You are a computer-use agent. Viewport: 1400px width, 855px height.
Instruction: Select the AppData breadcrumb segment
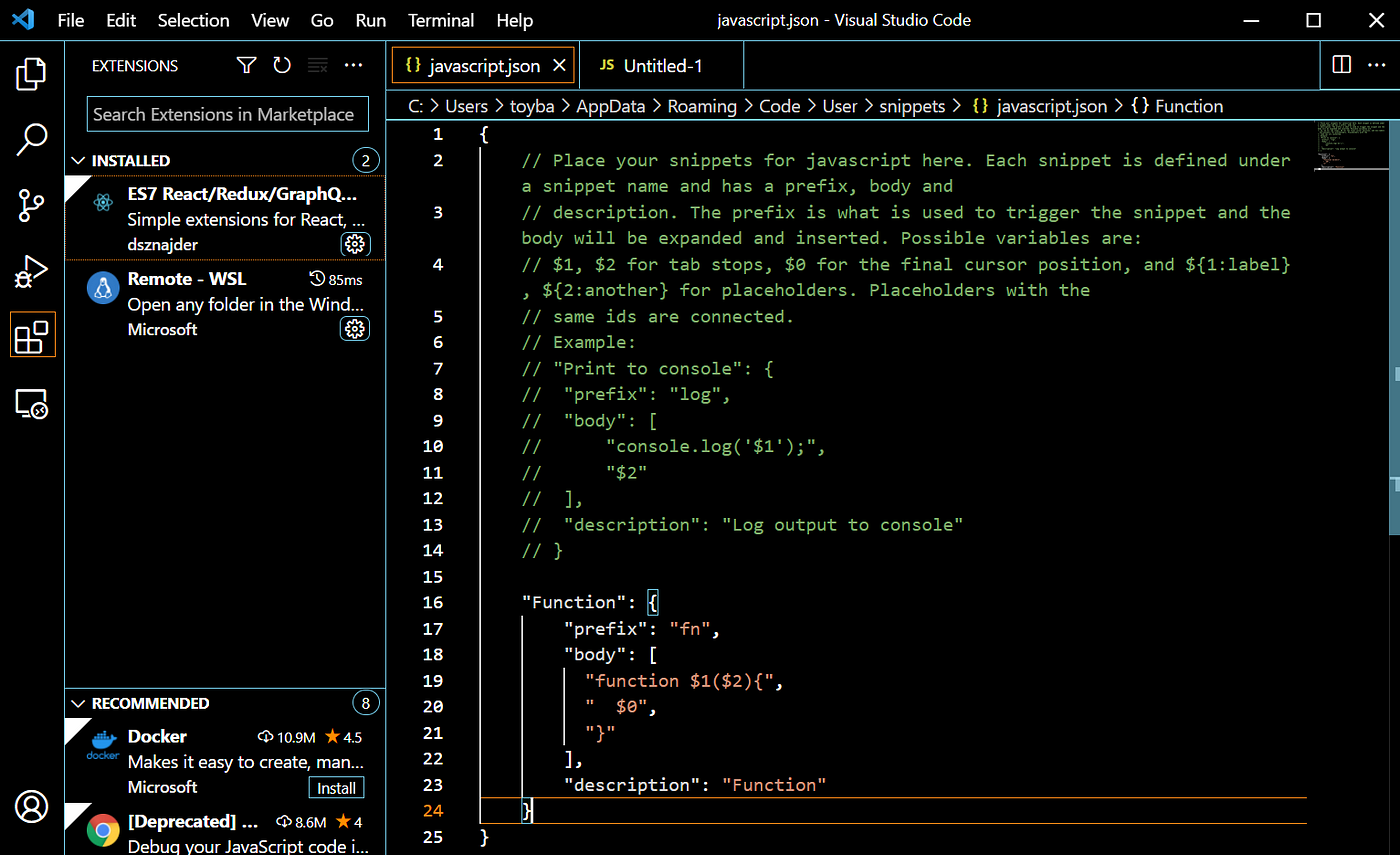[x=611, y=106]
